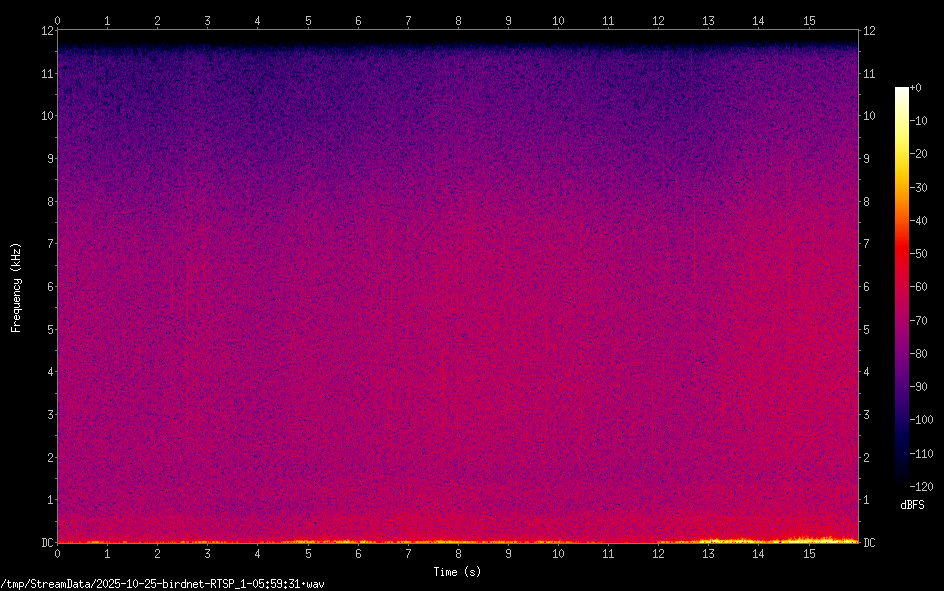Click the DC label on right frequency axis

[869, 543]
